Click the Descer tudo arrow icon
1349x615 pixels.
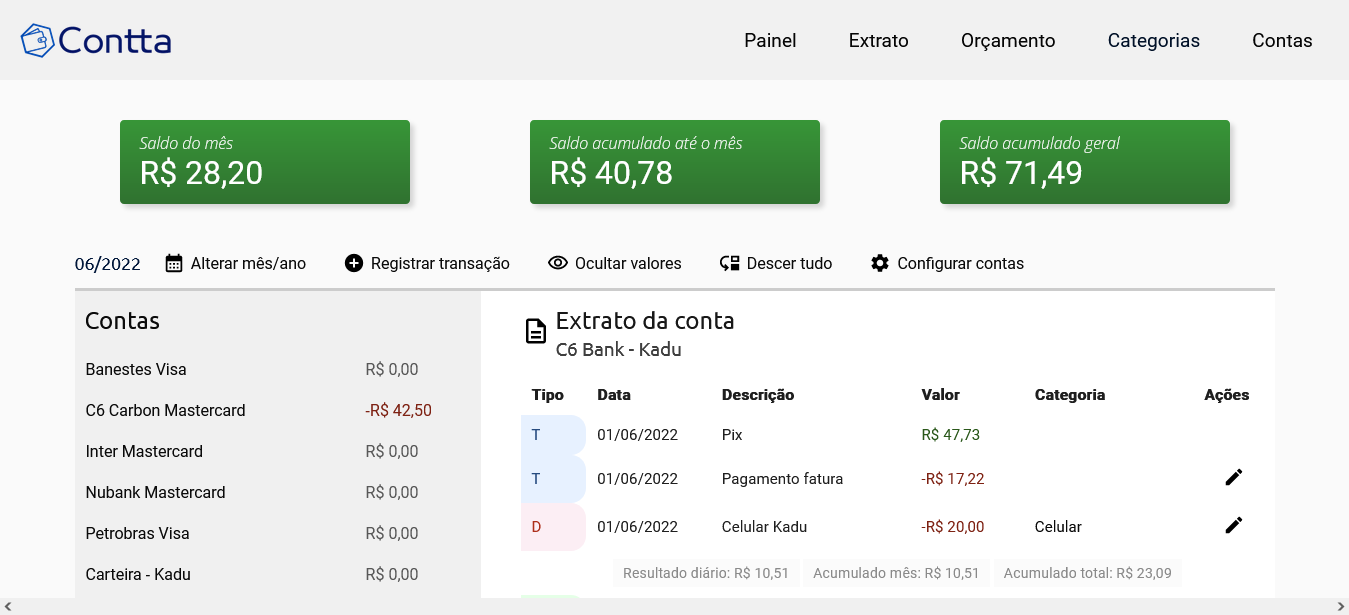pyautogui.click(x=729, y=263)
